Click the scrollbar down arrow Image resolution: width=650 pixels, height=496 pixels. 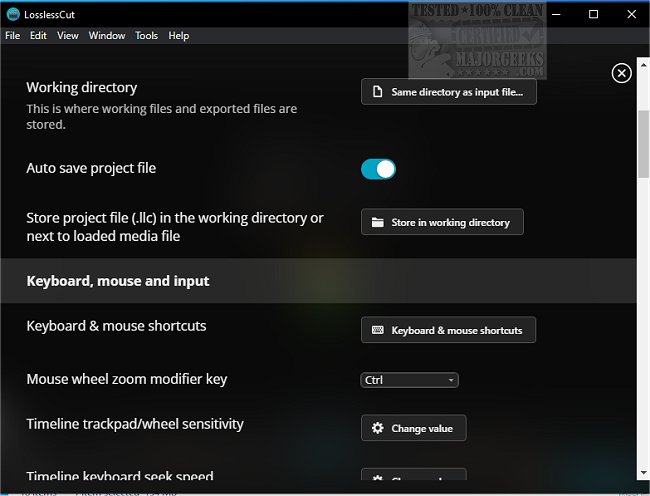pos(643,472)
